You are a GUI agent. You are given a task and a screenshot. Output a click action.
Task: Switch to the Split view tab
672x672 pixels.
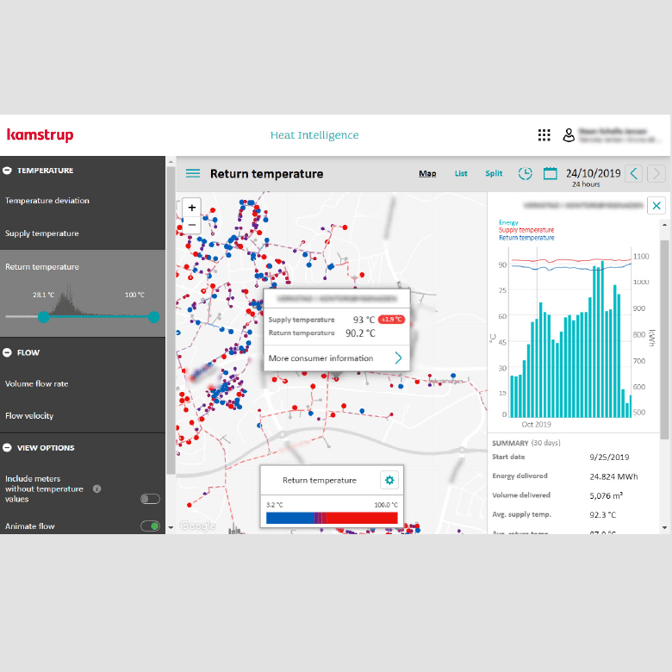pyautogui.click(x=494, y=173)
